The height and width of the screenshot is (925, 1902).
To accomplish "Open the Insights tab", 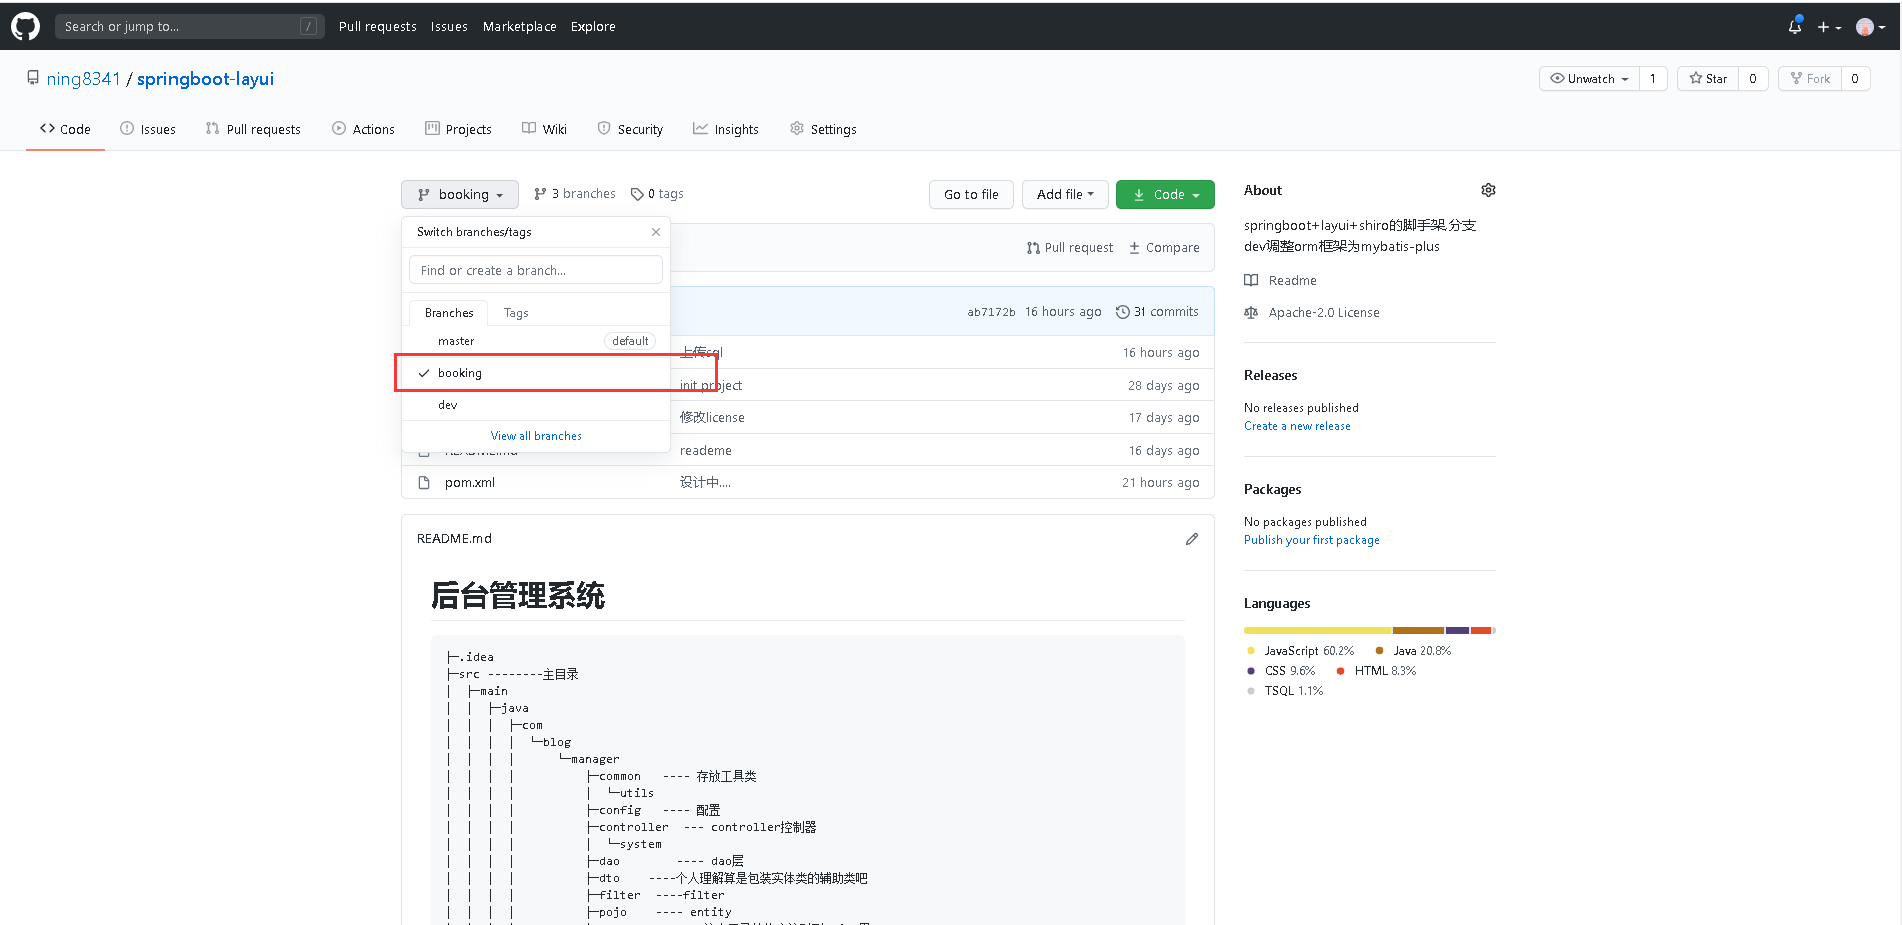I will tap(726, 128).
